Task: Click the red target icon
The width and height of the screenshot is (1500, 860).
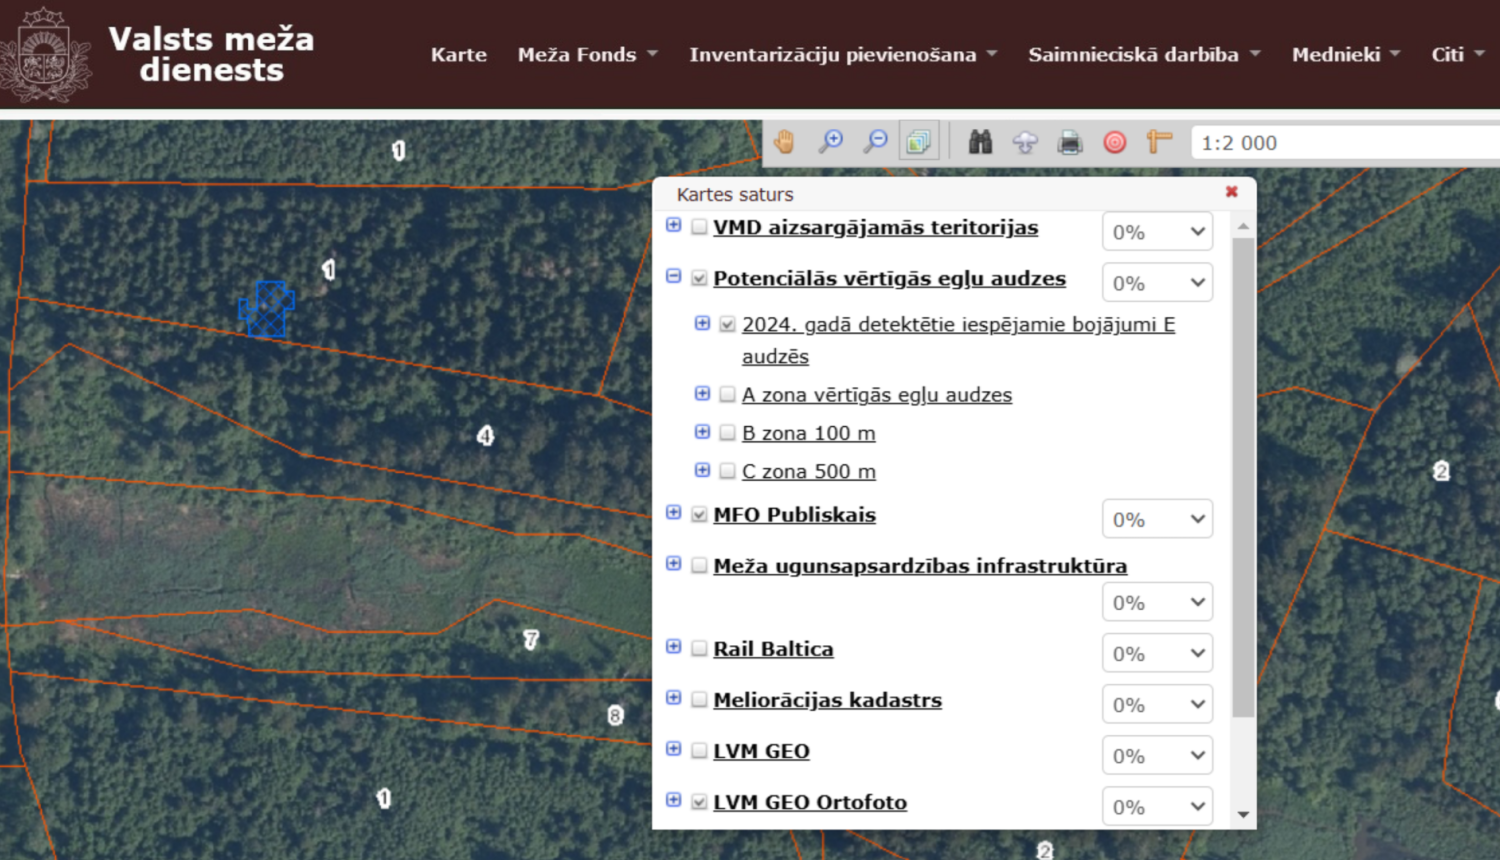Action: (1114, 142)
